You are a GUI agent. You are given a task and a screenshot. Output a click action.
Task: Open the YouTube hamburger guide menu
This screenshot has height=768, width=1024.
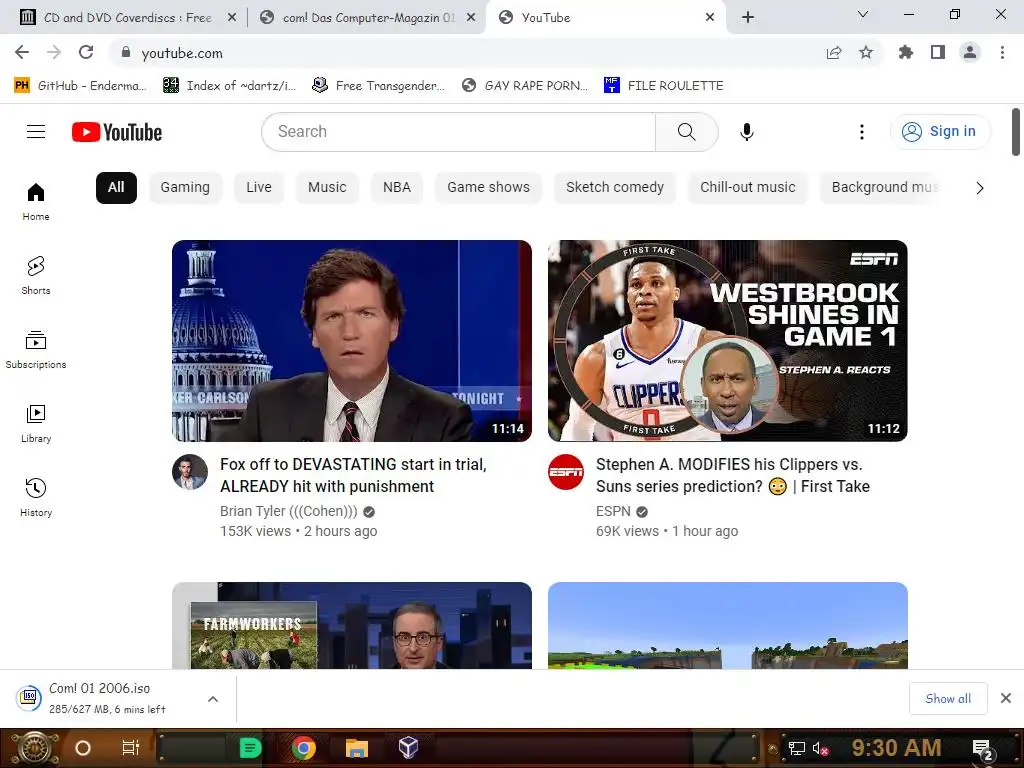pyautogui.click(x=36, y=132)
